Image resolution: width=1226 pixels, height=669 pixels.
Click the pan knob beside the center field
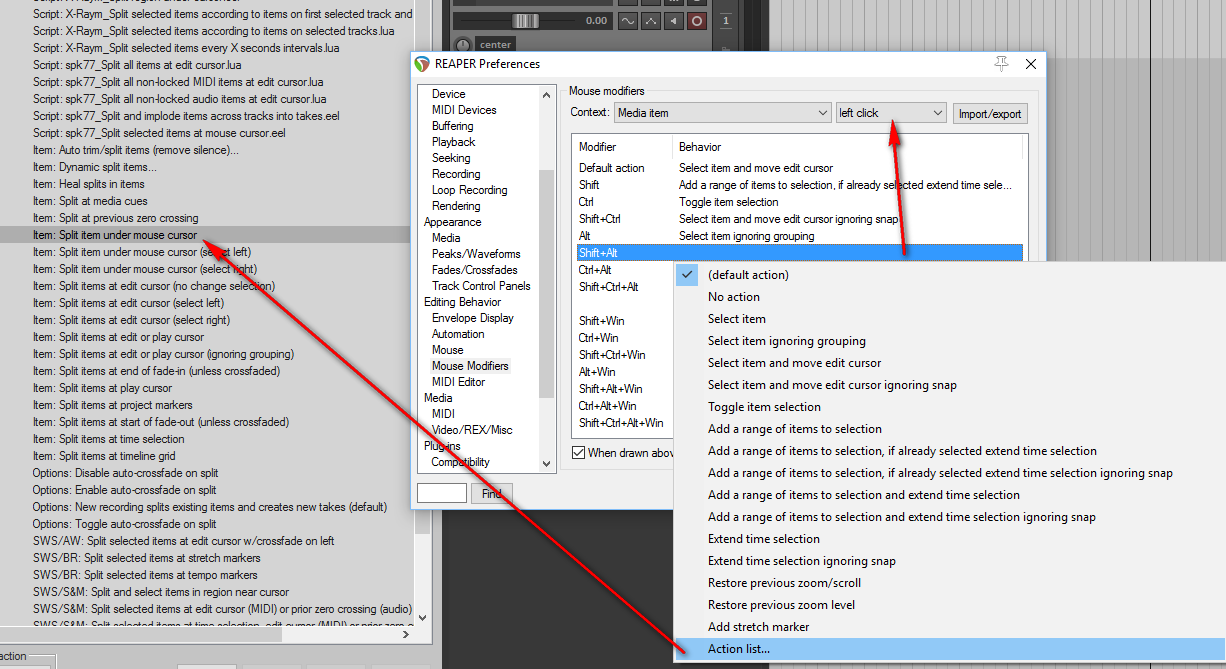click(462, 44)
